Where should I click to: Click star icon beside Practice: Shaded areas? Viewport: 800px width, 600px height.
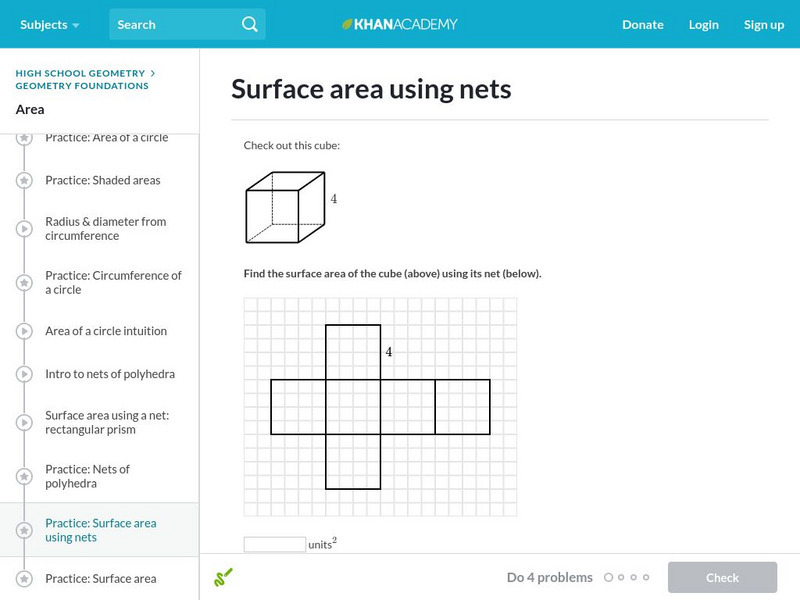click(24, 180)
